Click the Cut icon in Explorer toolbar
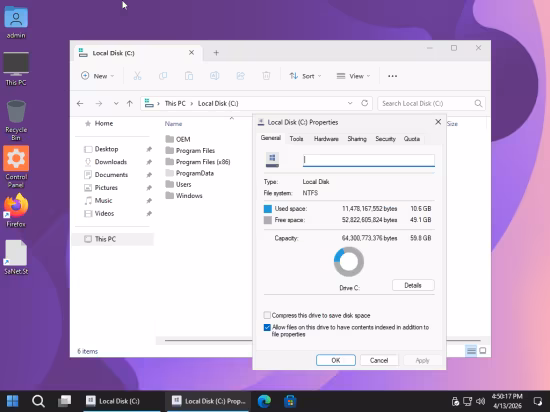Image resolution: width=550 pixels, height=412 pixels. (x=137, y=76)
